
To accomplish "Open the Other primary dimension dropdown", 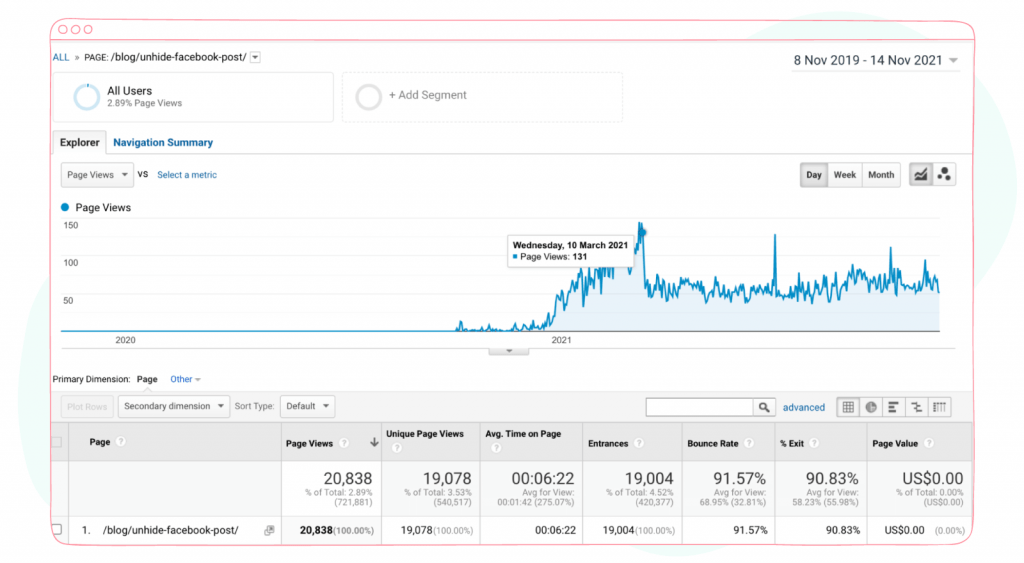I will (x=185, y=379).
